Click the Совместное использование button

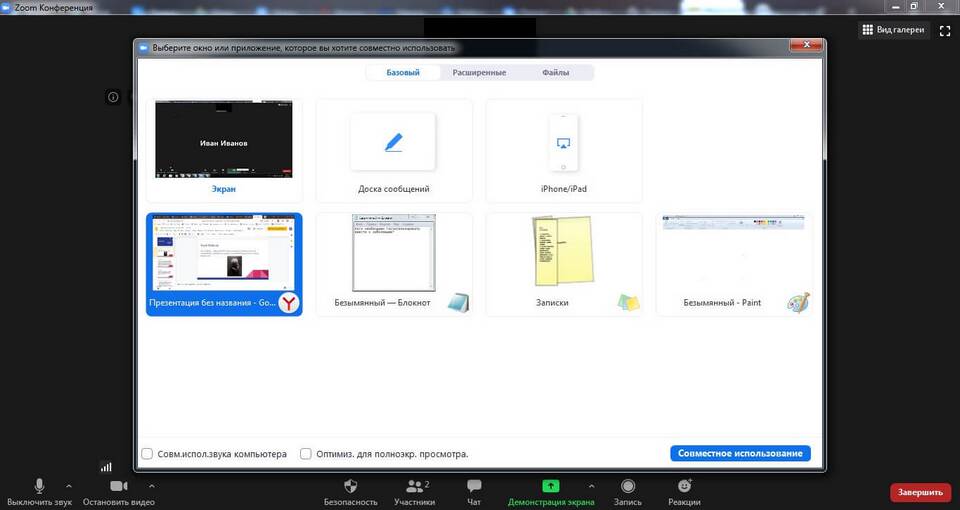[x=740, y=454]
